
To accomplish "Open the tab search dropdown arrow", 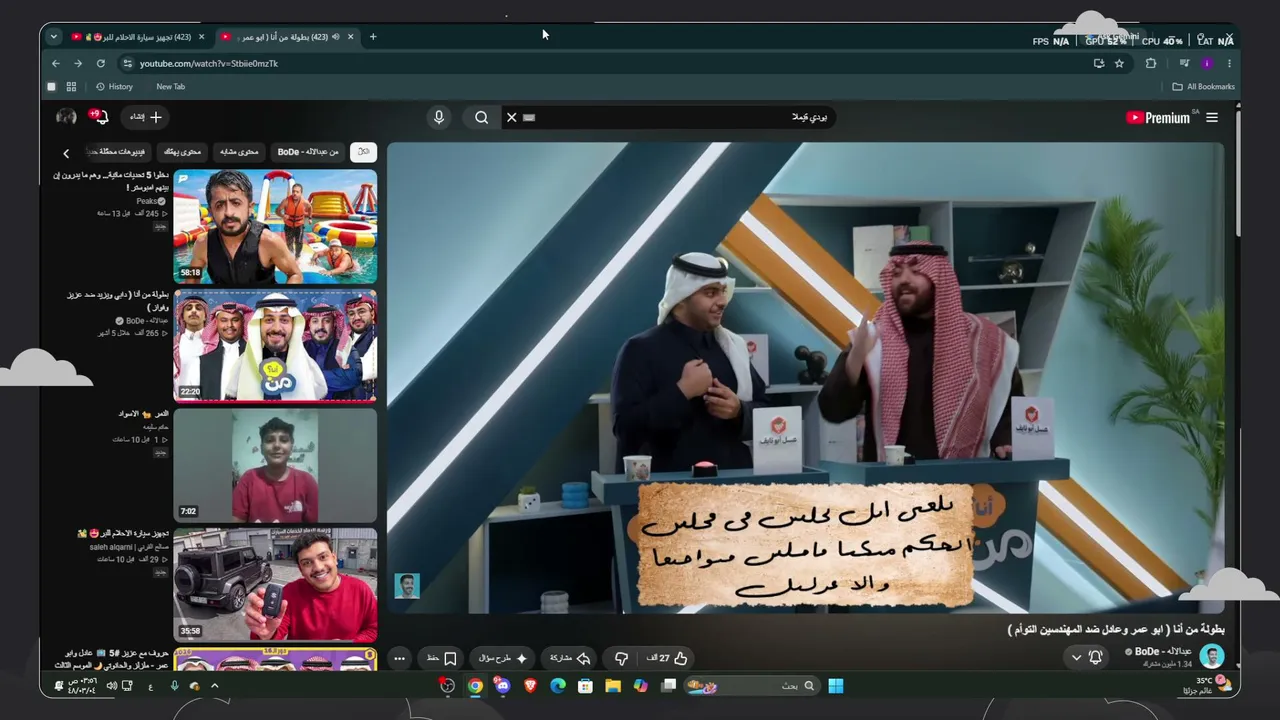I will (54, 37).
